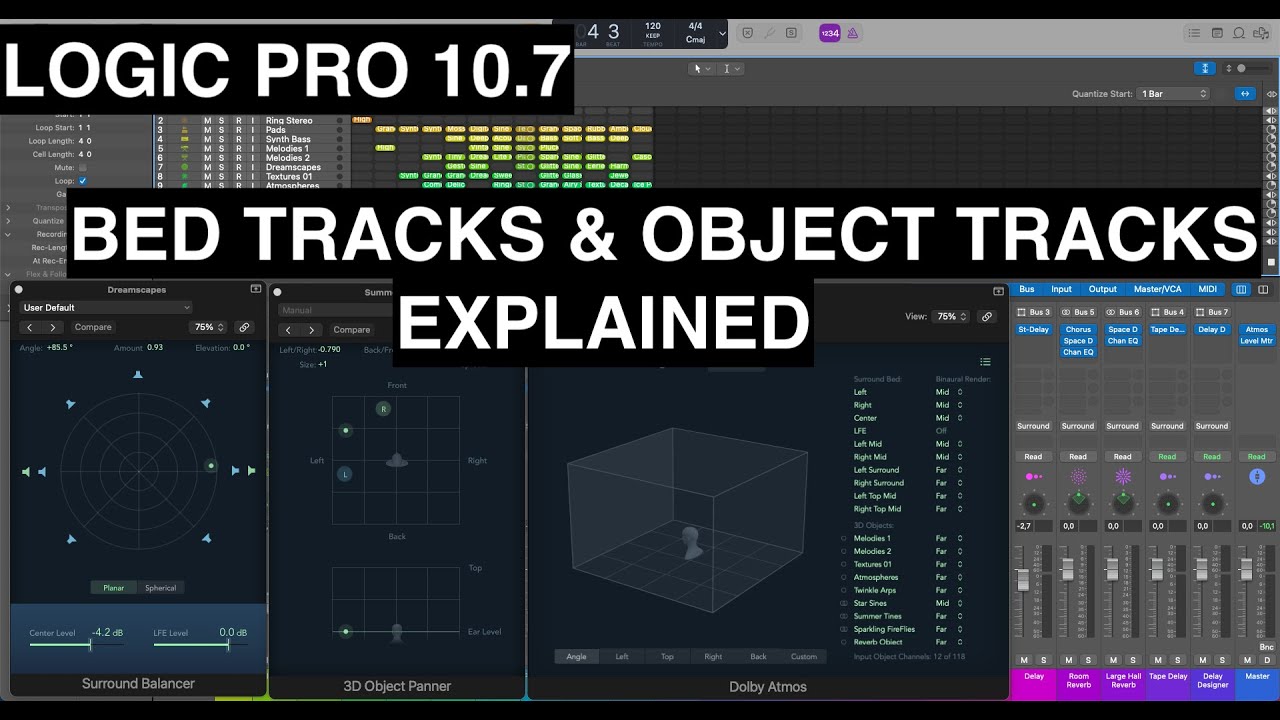Mute the Tape Delay channel strip

(1158, 660)
